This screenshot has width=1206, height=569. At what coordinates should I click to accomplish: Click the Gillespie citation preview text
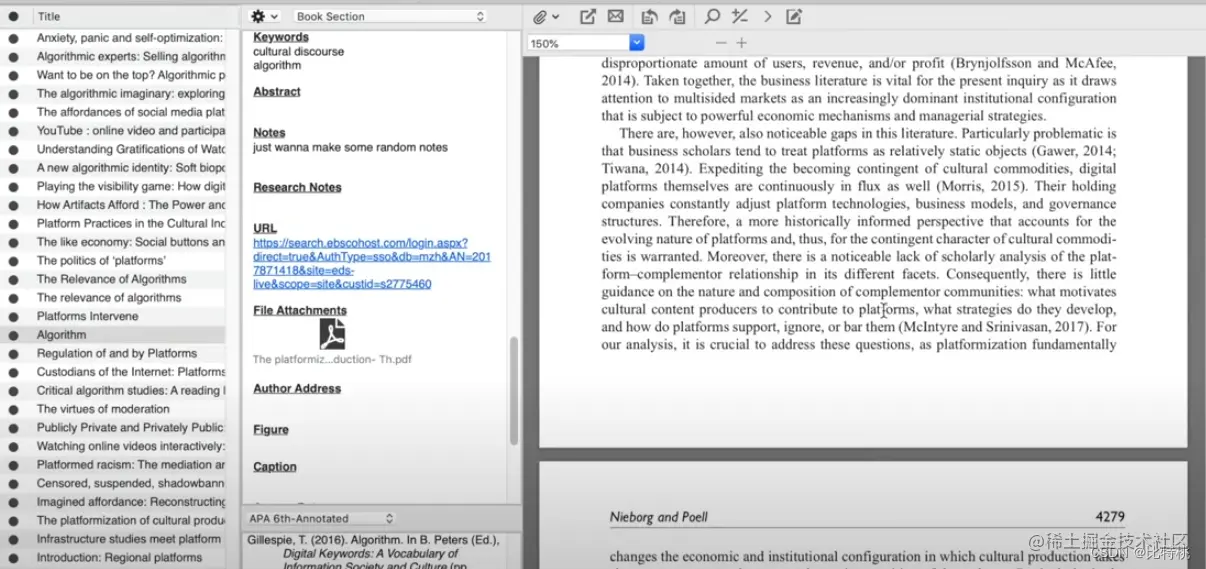(375, 553)
